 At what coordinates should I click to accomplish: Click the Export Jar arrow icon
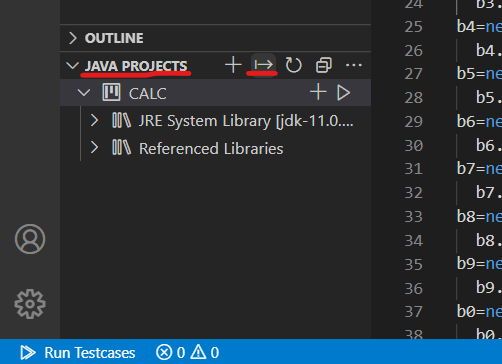pyautogui.click(x=263, y=65)
